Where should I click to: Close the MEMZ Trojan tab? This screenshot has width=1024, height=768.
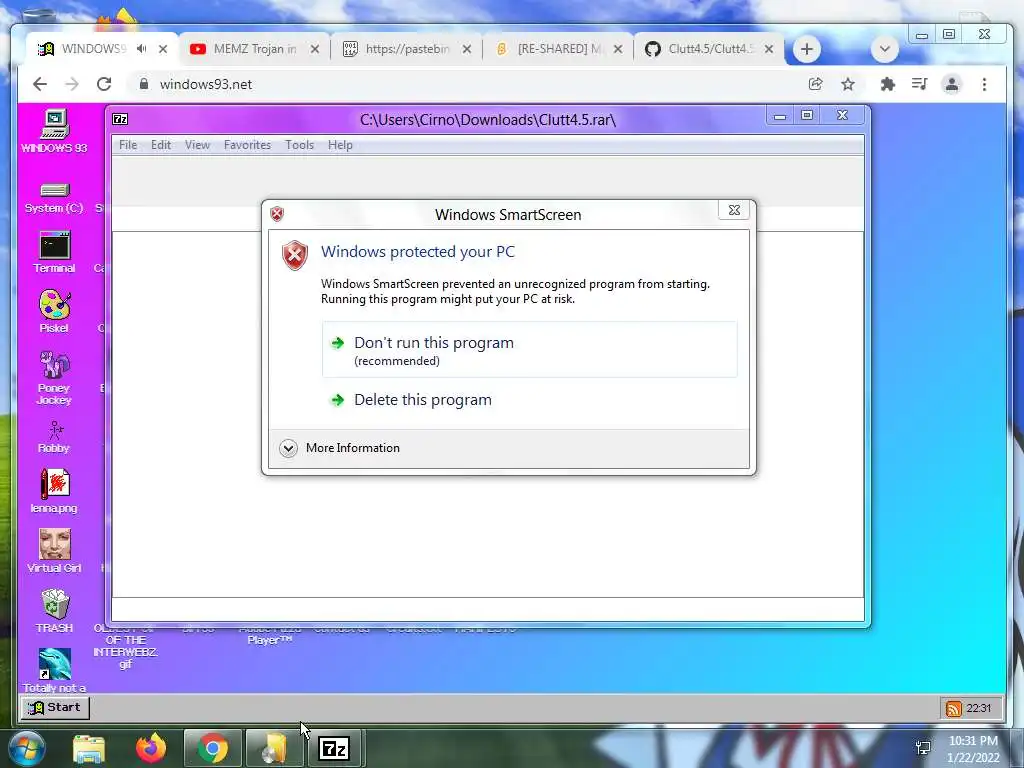point(315,49)
